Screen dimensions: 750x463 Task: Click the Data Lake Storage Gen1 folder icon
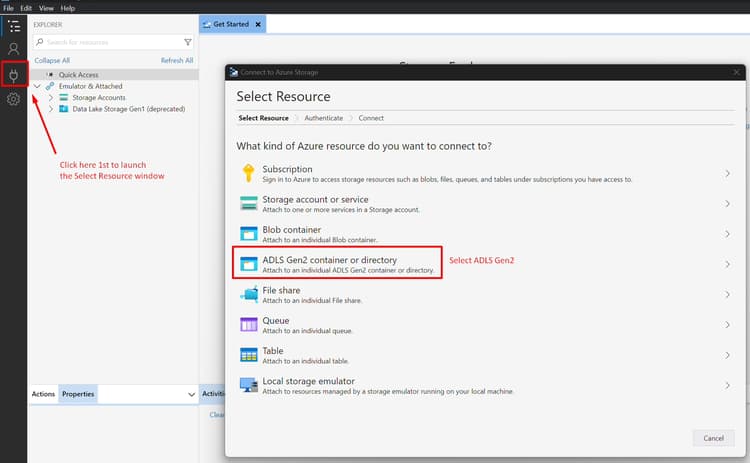(x=64, y=109)
